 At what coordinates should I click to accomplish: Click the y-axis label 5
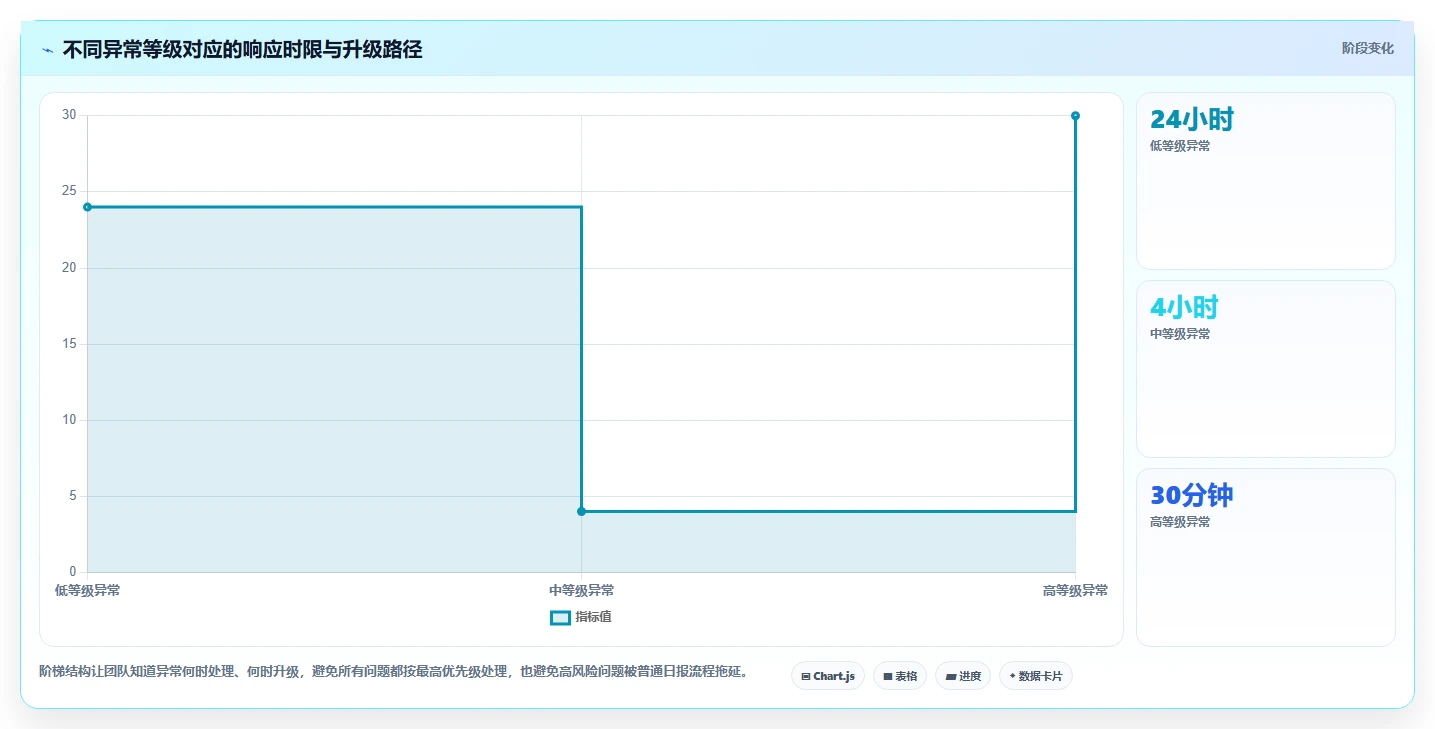(72, 496)
